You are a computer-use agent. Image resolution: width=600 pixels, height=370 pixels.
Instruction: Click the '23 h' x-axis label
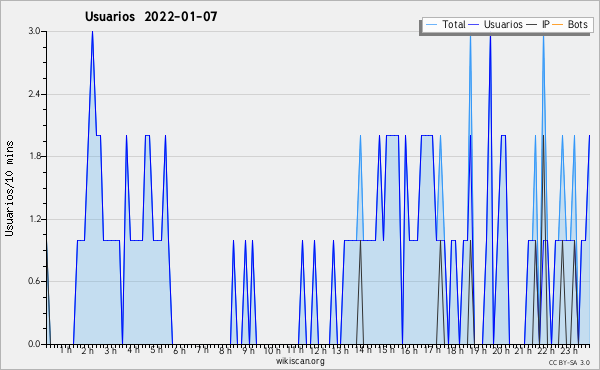pyautogui.click(x=569, y=350)
